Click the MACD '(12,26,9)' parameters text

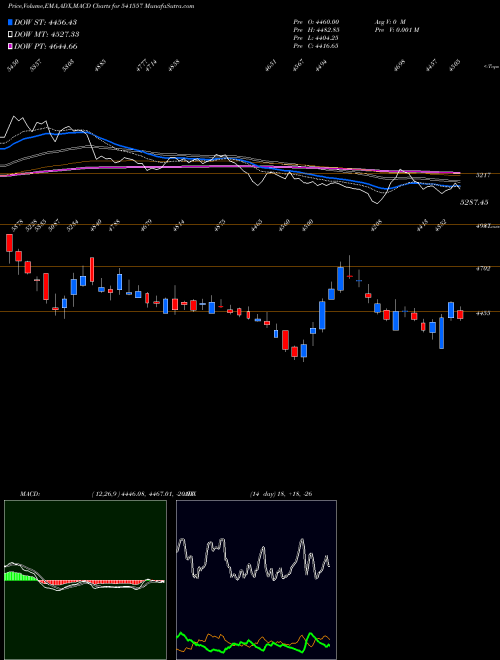pyautogui.click(x=105, y=494)
